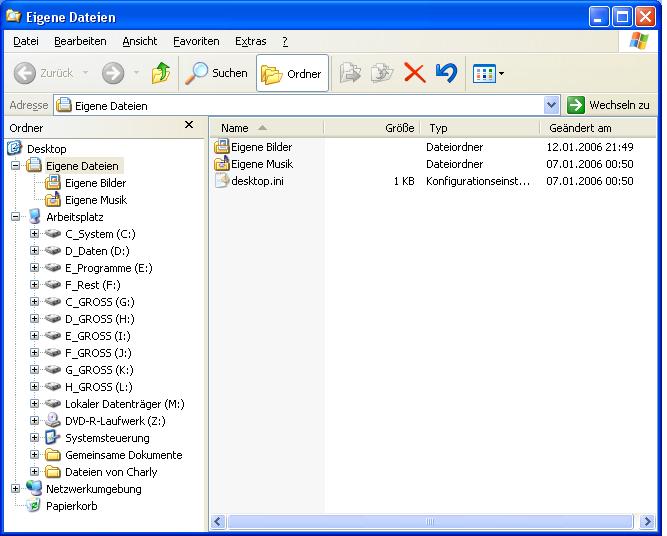This screenshot has height=536, width=667.
Task: Click the blue Undo arrow icon
Action: 446,73
